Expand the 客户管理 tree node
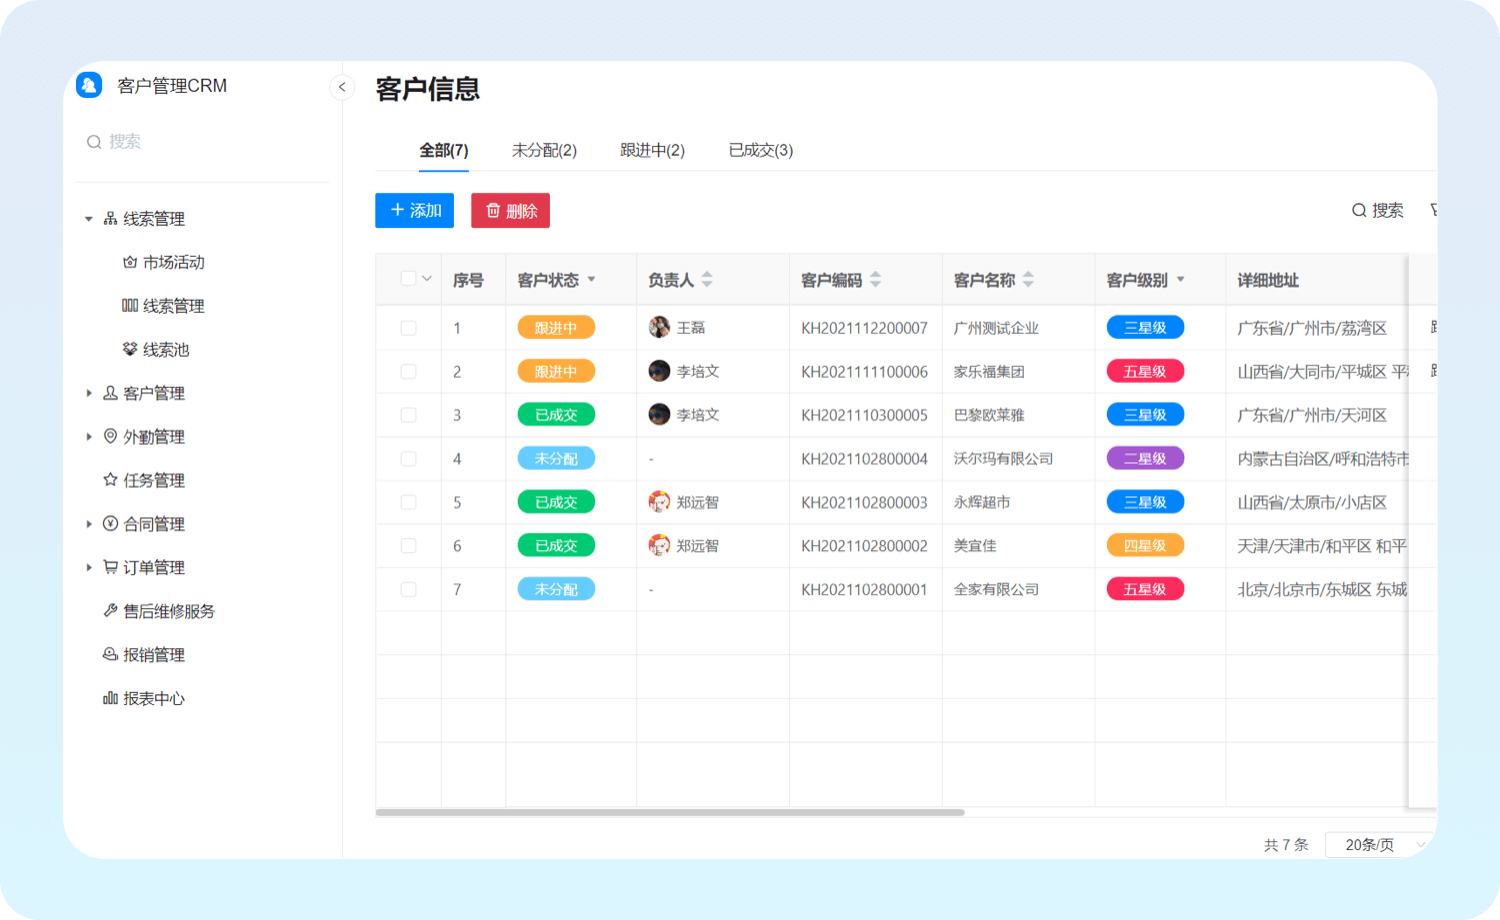 [x=89, y=393]
